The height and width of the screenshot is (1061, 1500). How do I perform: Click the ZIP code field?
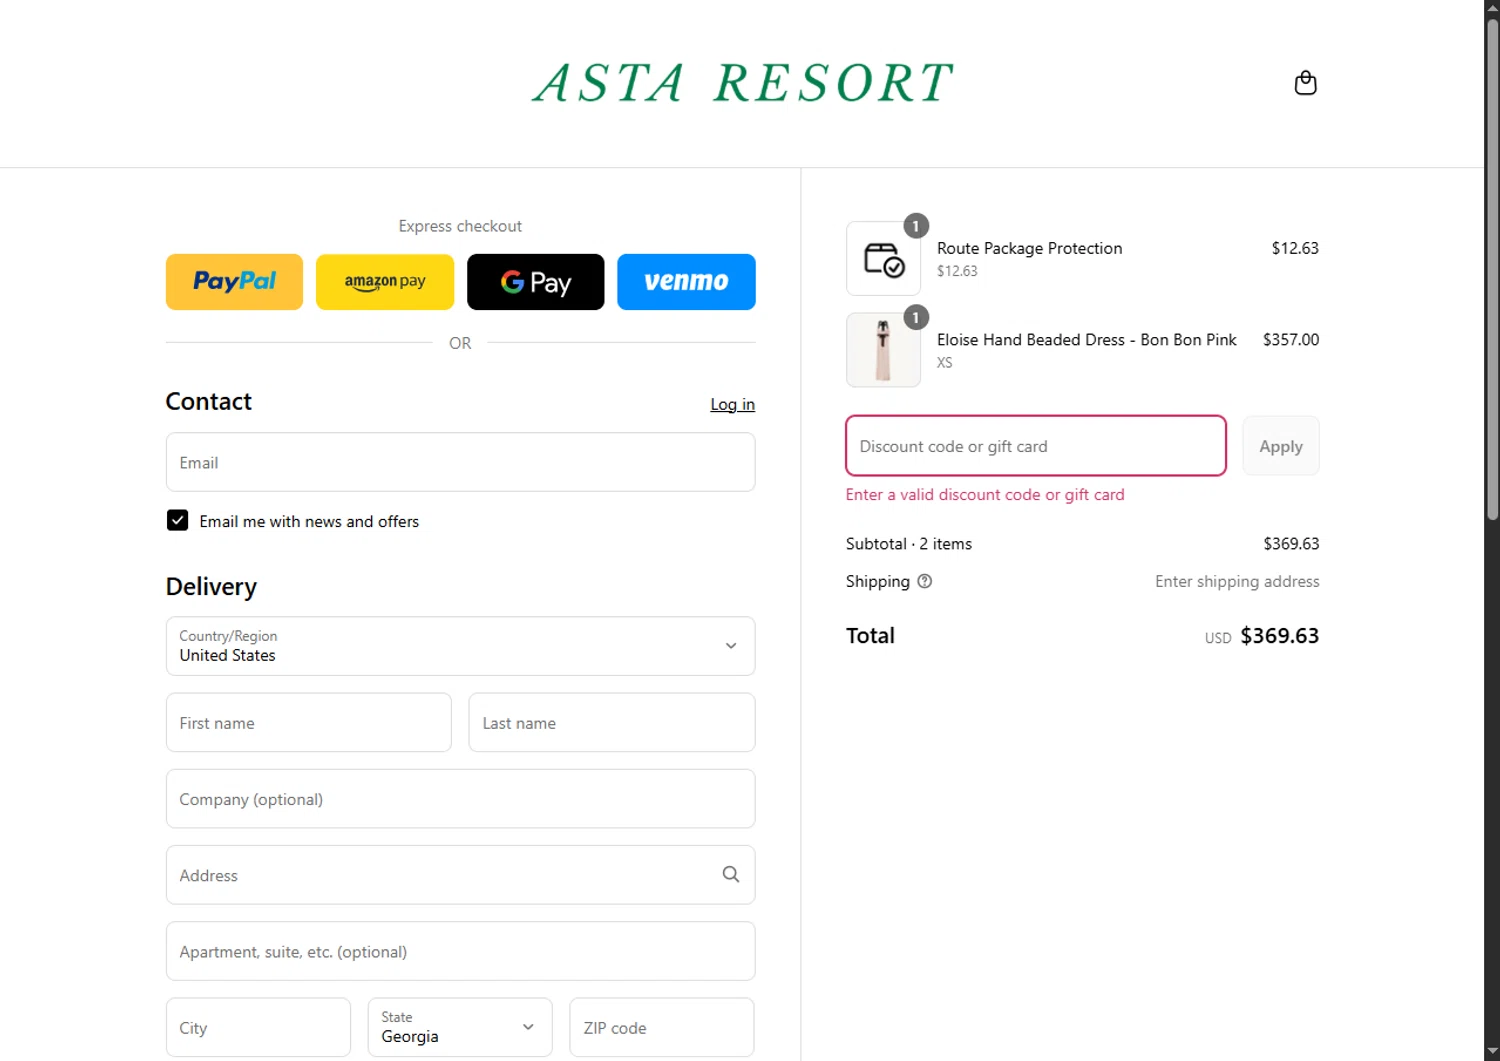[x=662, y=1027]
